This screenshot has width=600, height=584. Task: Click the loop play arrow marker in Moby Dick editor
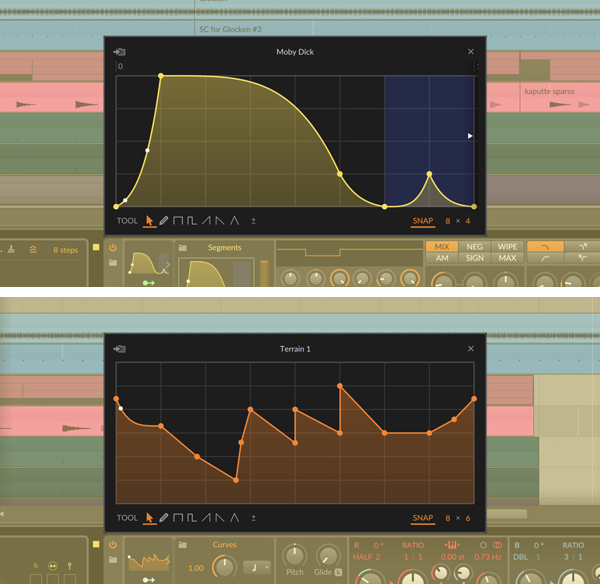pyautogui.click(x=470, y=136)
